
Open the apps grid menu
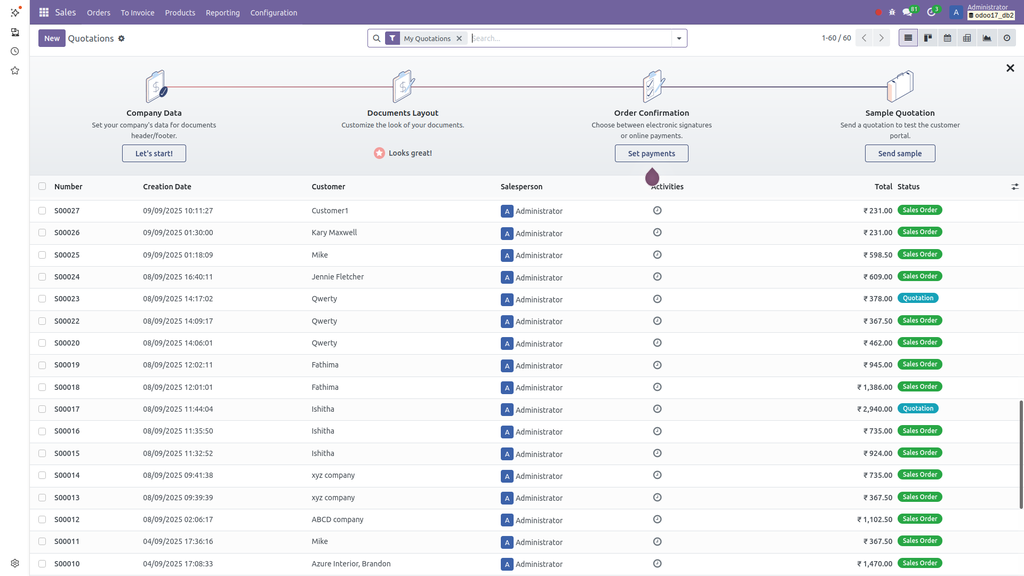(41, 12)
